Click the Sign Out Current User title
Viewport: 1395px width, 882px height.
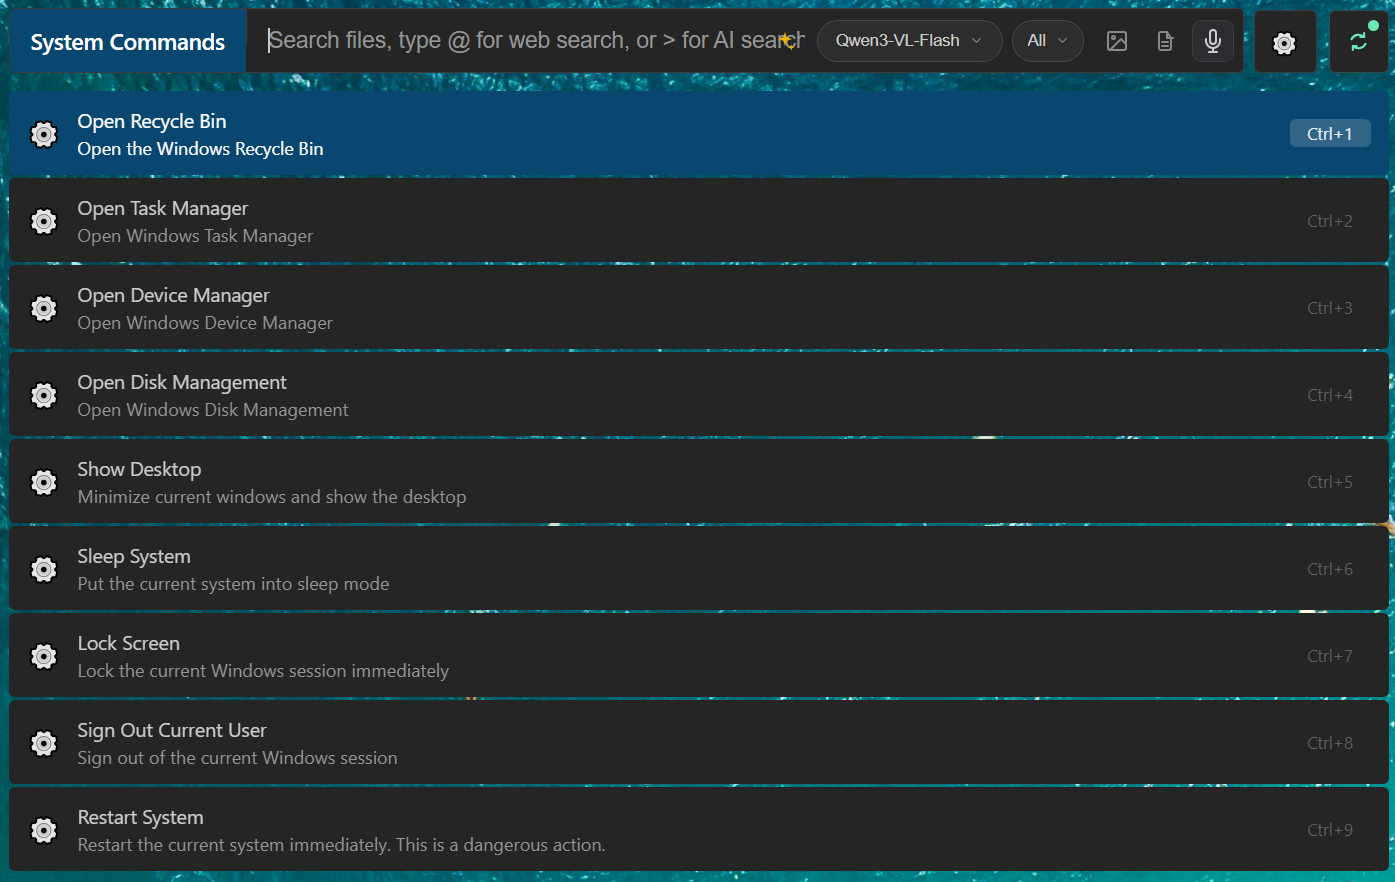(172, 730)
